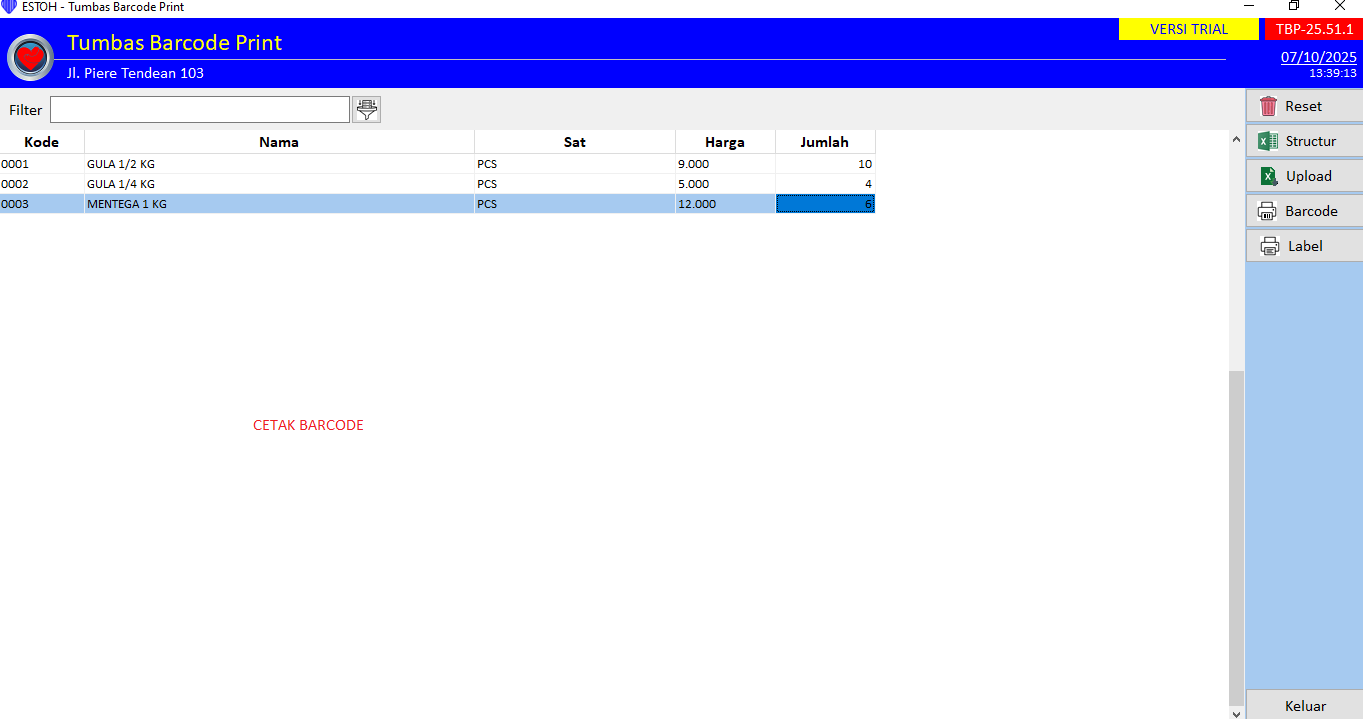
Task: Click the scrollbar up arrow
Action: [1237, 139]
